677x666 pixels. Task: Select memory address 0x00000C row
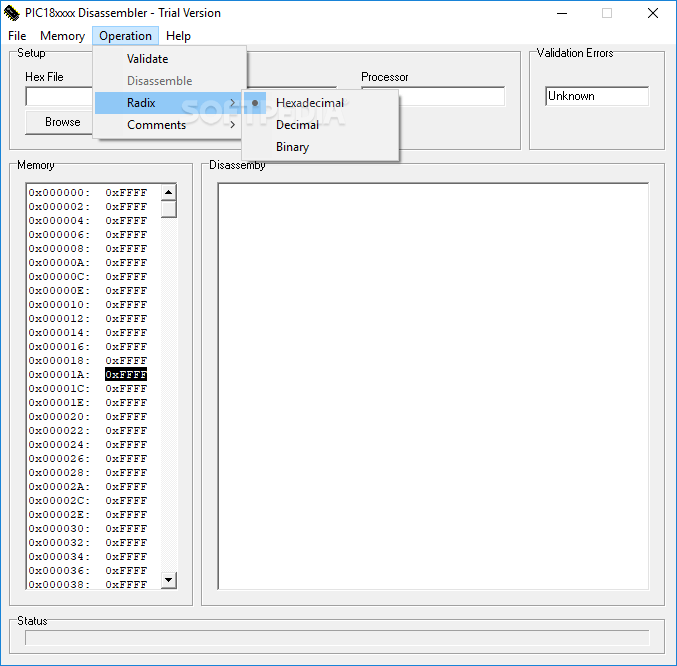click(88, 277)
